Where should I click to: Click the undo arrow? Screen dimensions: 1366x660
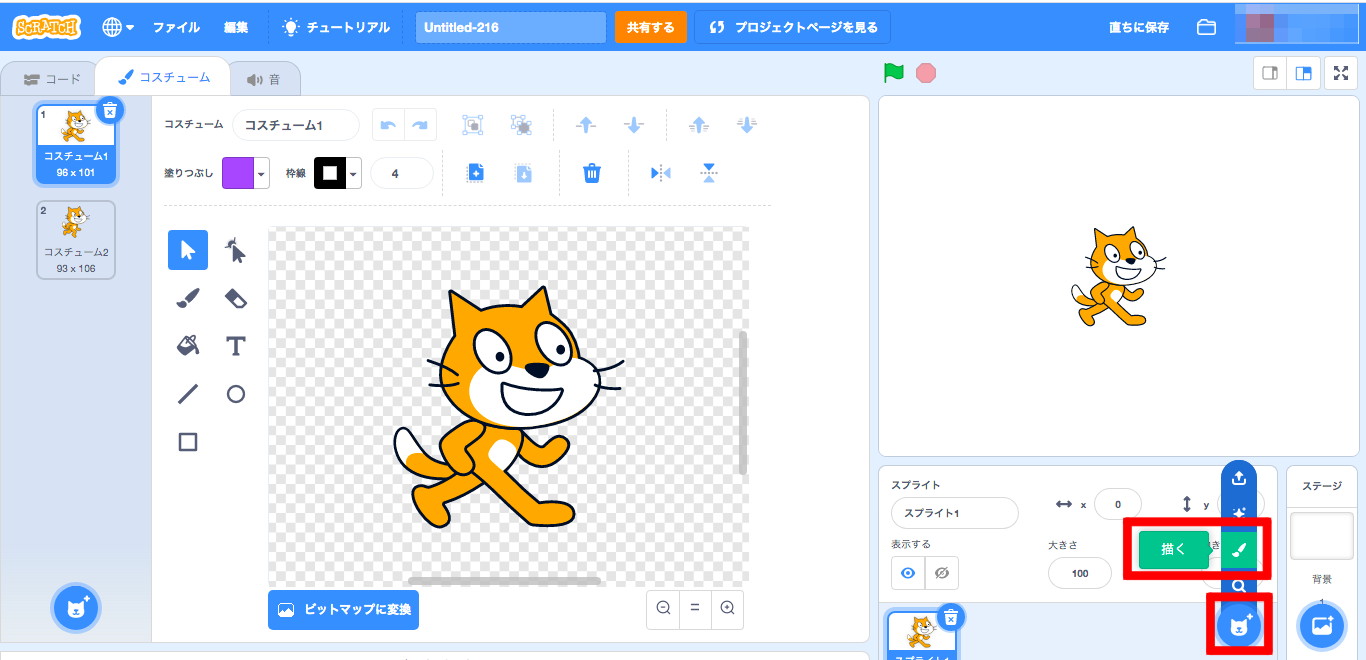pyautogui.click(x=388, y=125)
